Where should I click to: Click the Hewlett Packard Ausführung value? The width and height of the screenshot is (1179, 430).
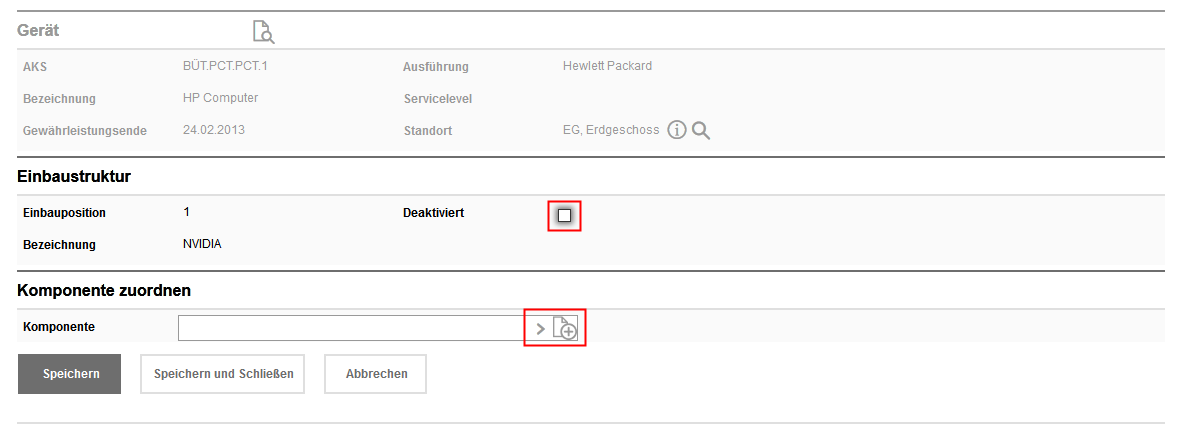[607, 67]
